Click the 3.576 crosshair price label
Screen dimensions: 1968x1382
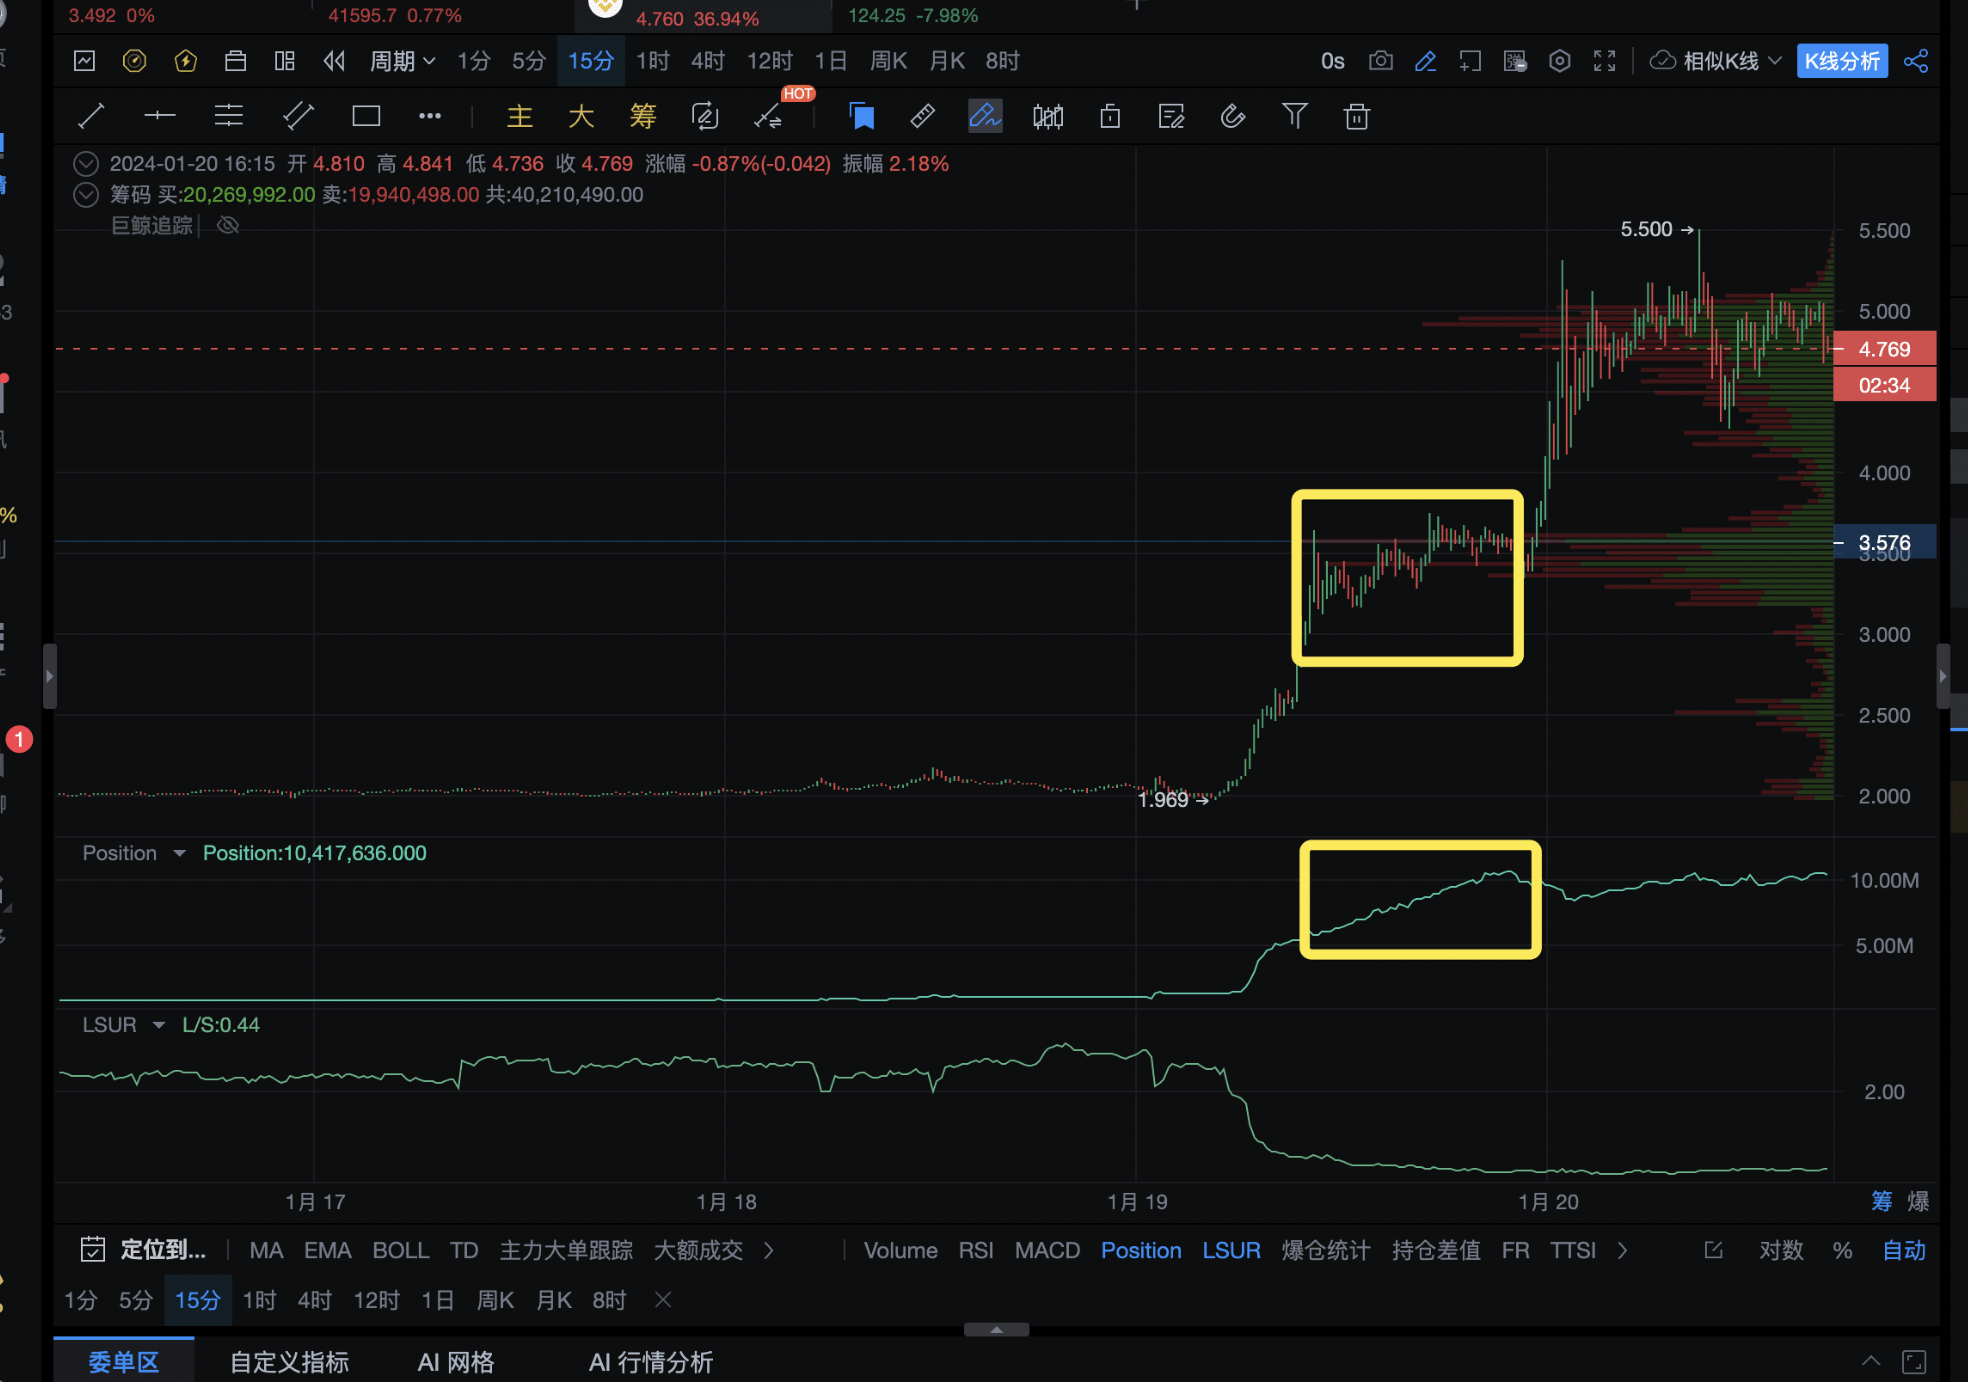[1884, 542]
